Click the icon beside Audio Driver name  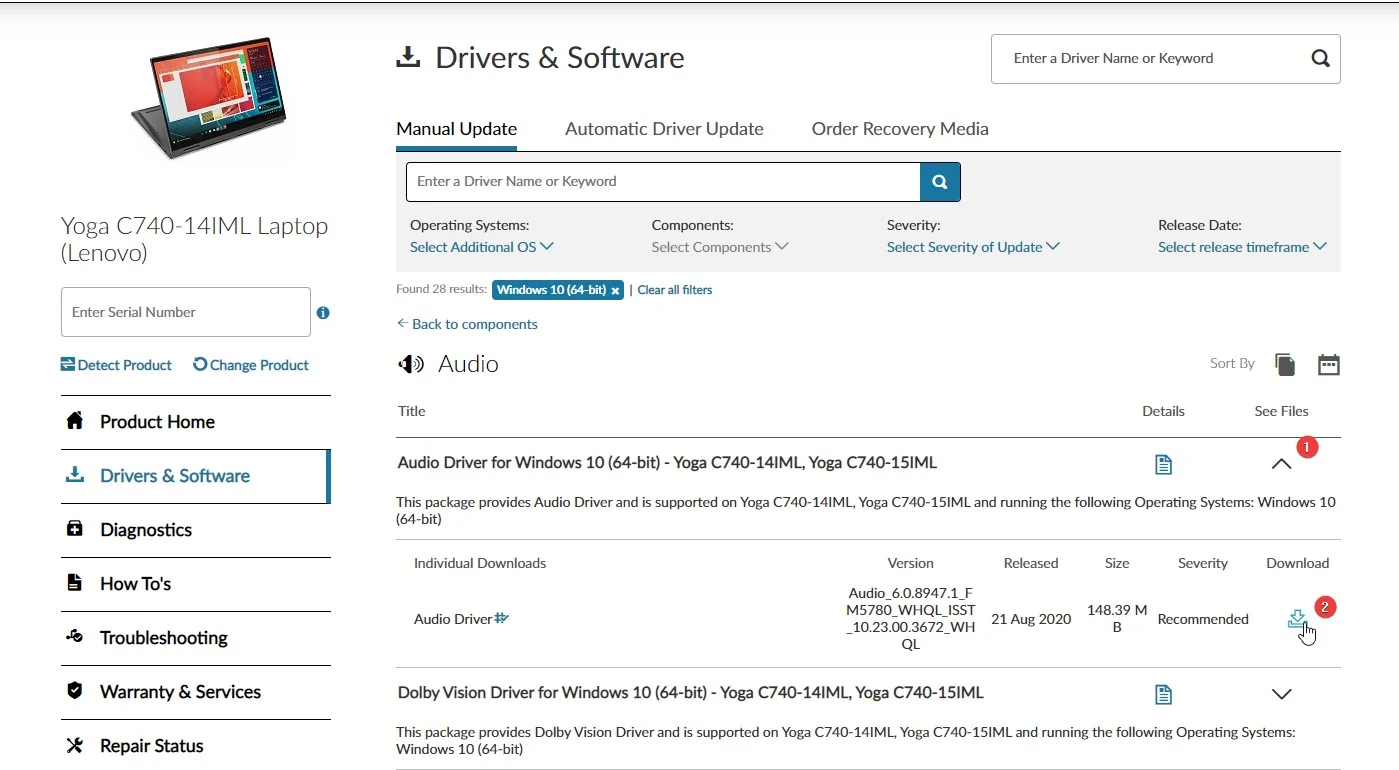click(x=502, y=618)
